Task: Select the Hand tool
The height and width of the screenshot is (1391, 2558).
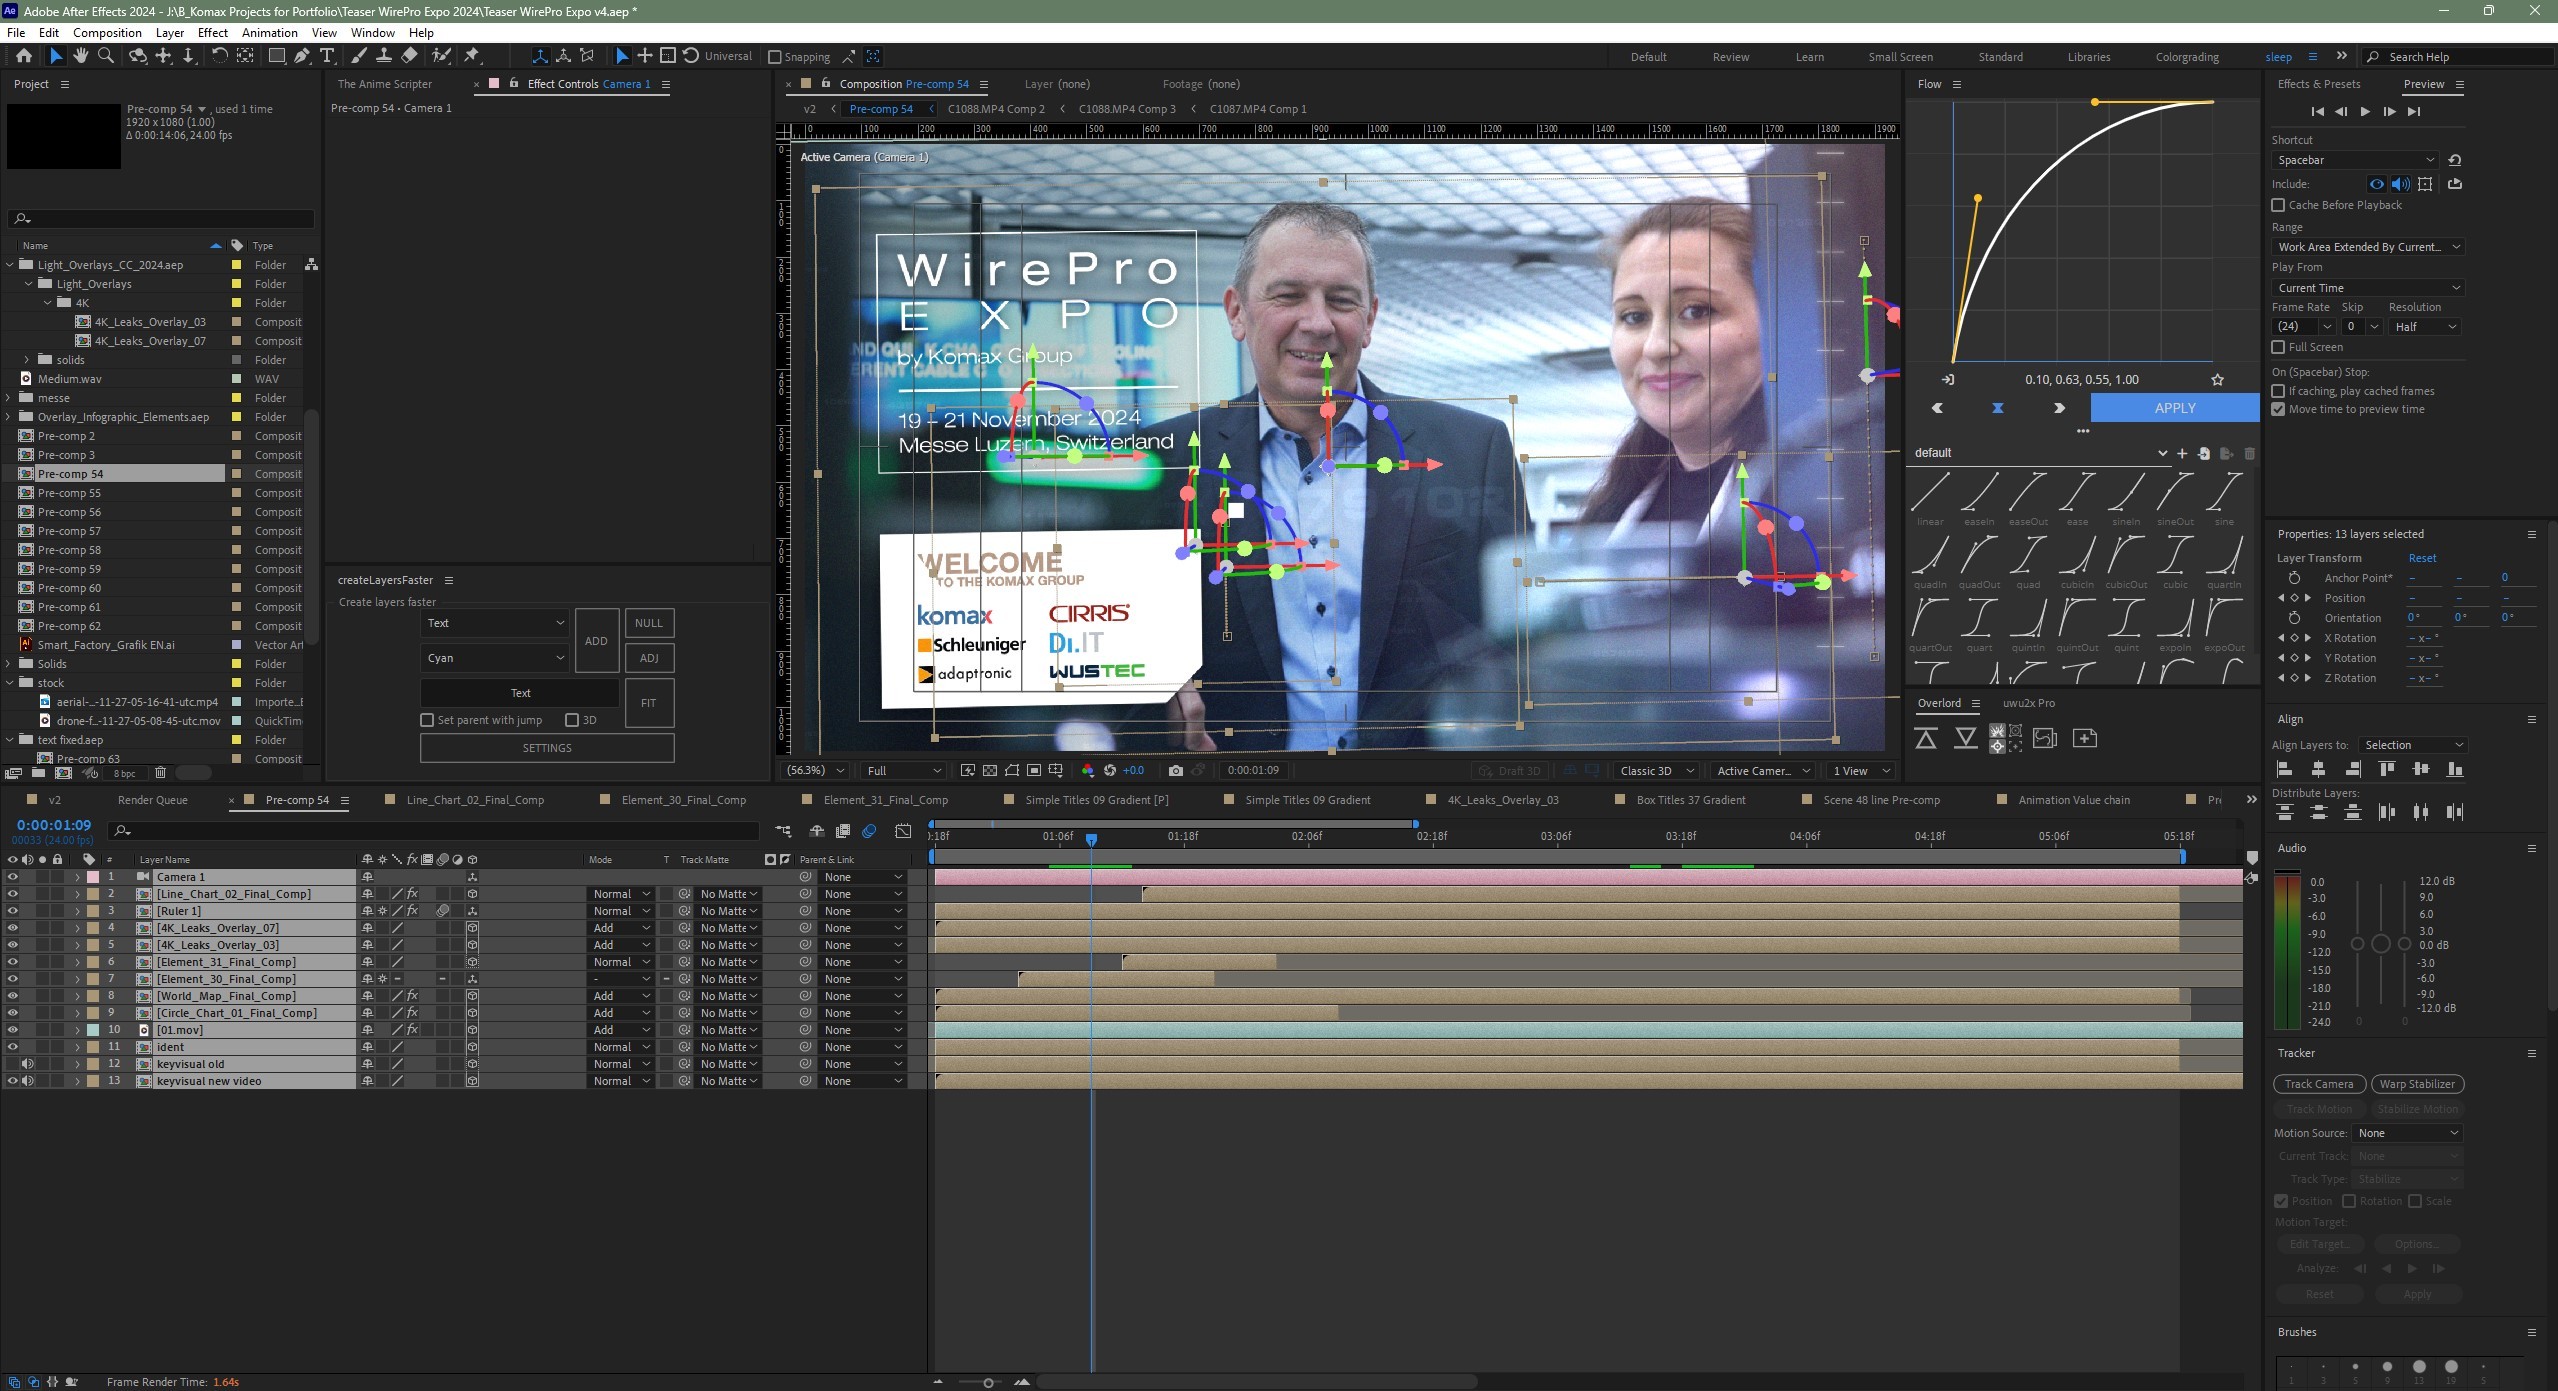Action: point(81,56)
